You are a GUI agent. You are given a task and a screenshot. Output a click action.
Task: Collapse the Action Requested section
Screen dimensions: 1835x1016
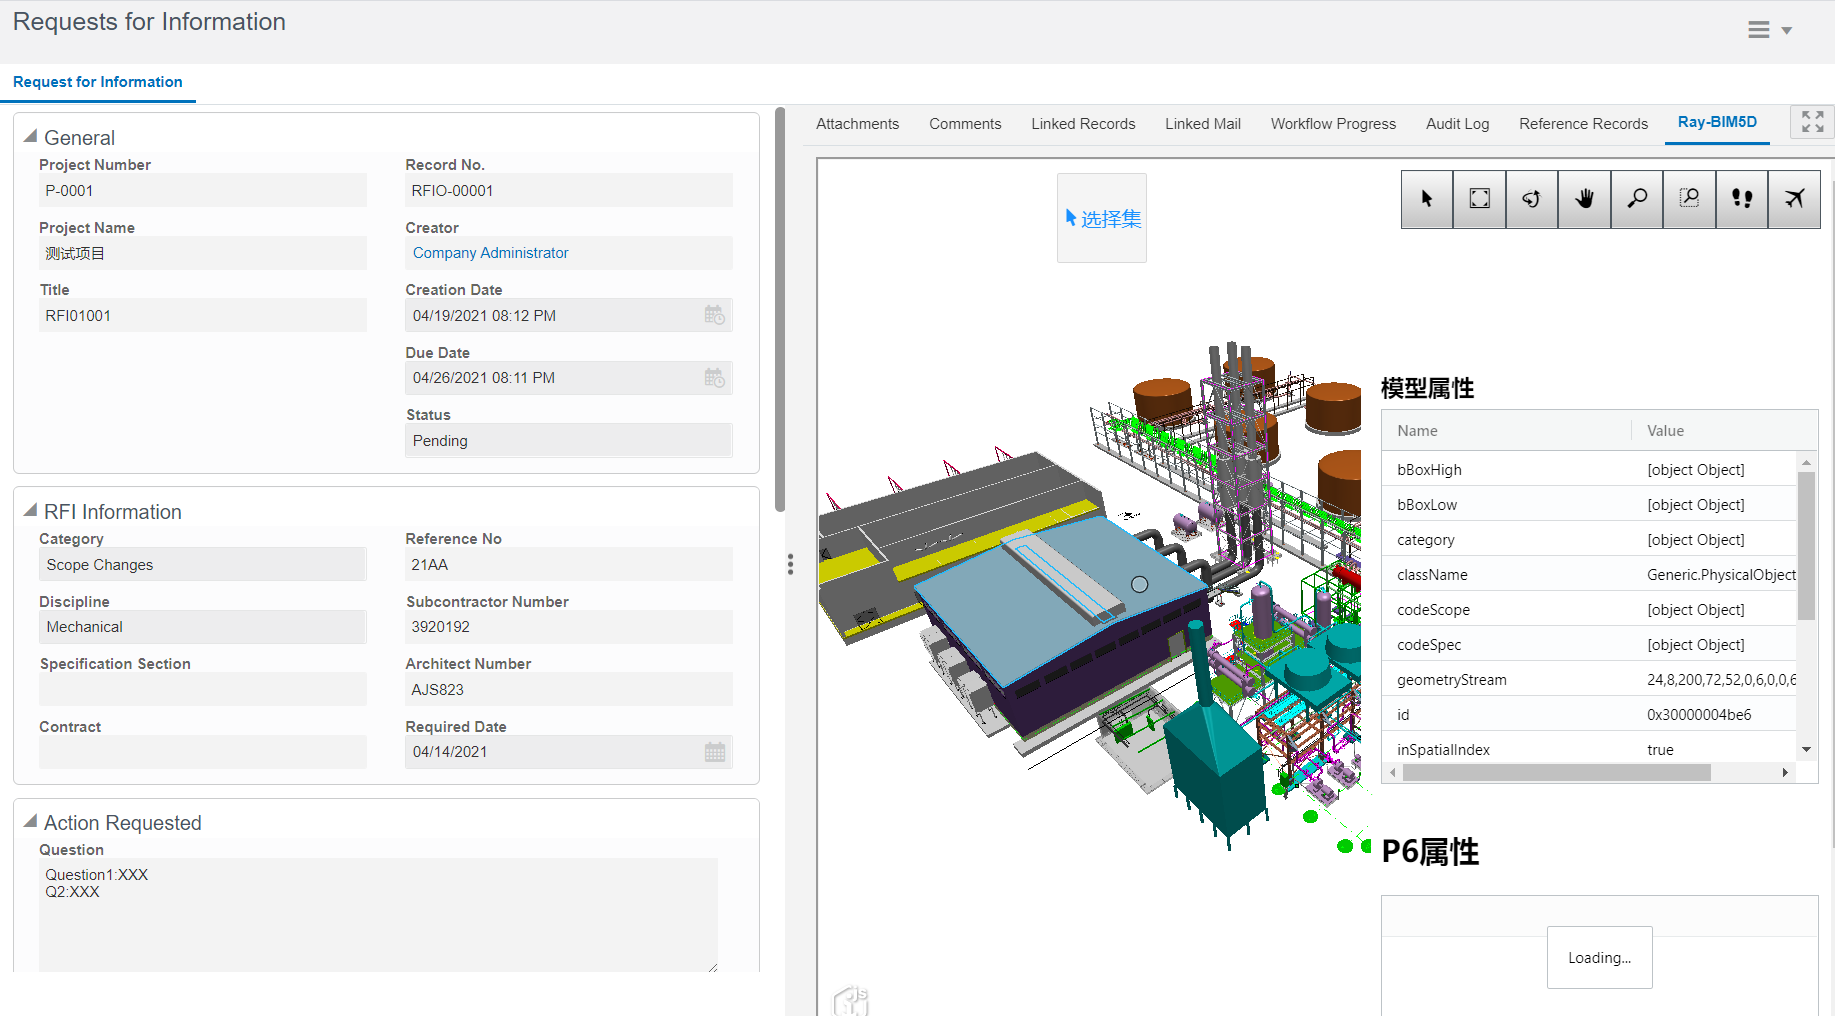[x=31, y=822]
